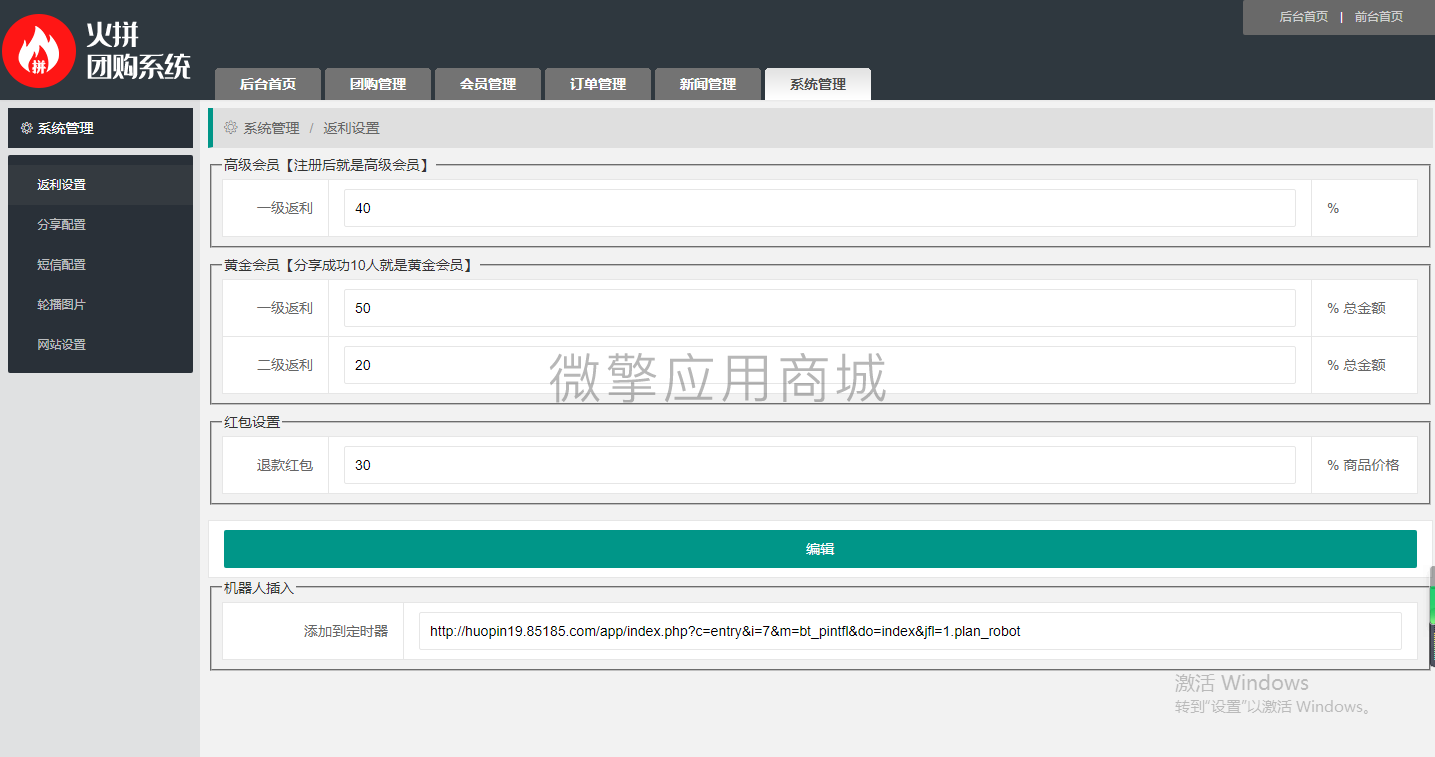1435x757 pixels.
Task: Click the 添加到定时器 label
Action: click(x=346, y=631)
